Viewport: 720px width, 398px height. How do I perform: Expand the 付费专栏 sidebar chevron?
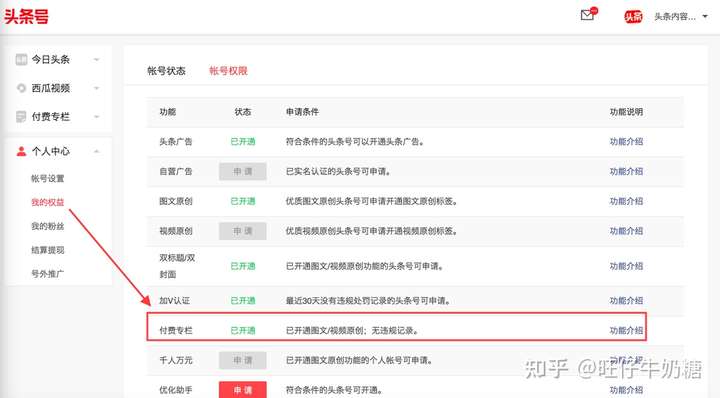coord(96,117)
